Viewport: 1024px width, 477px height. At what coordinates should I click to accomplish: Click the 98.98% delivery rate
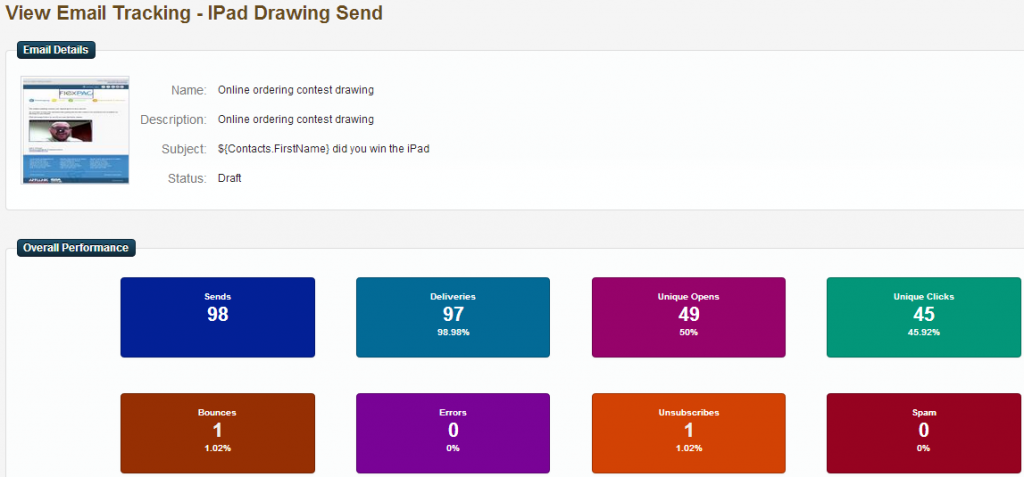pyautogui.click(x=453, y=333)
